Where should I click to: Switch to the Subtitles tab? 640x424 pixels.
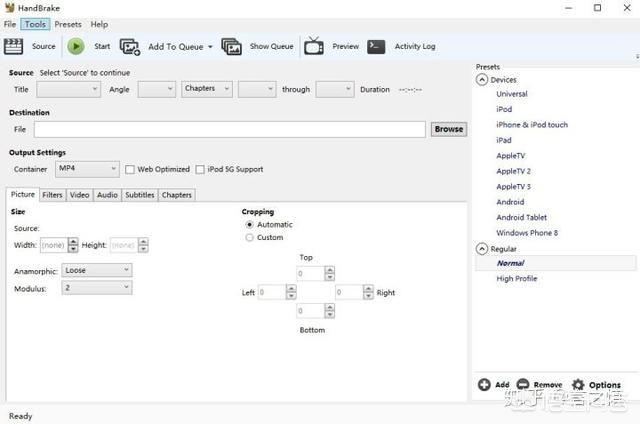coord(140,195)
